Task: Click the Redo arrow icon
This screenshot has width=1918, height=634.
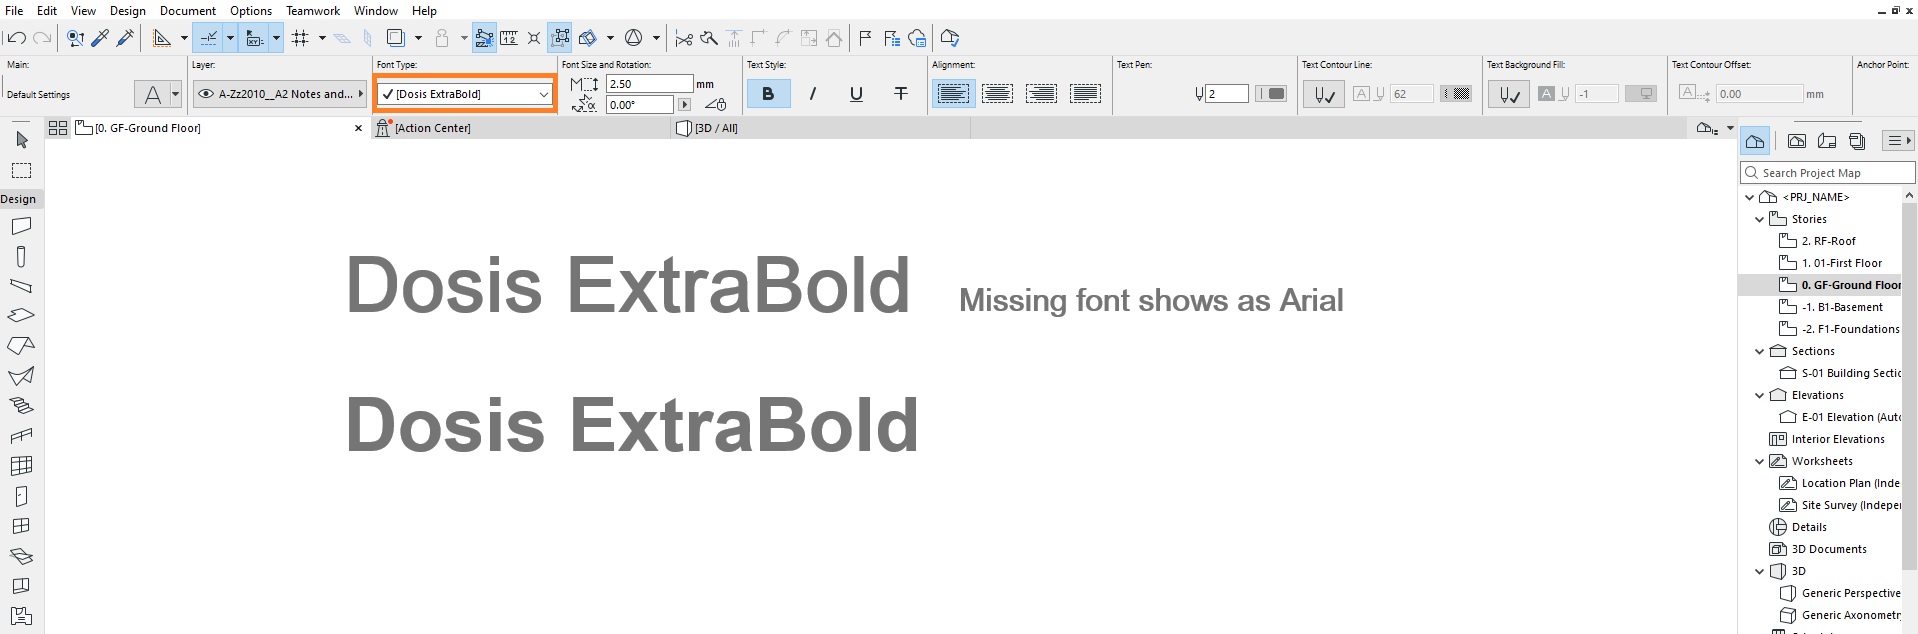Action: point(42,38)
